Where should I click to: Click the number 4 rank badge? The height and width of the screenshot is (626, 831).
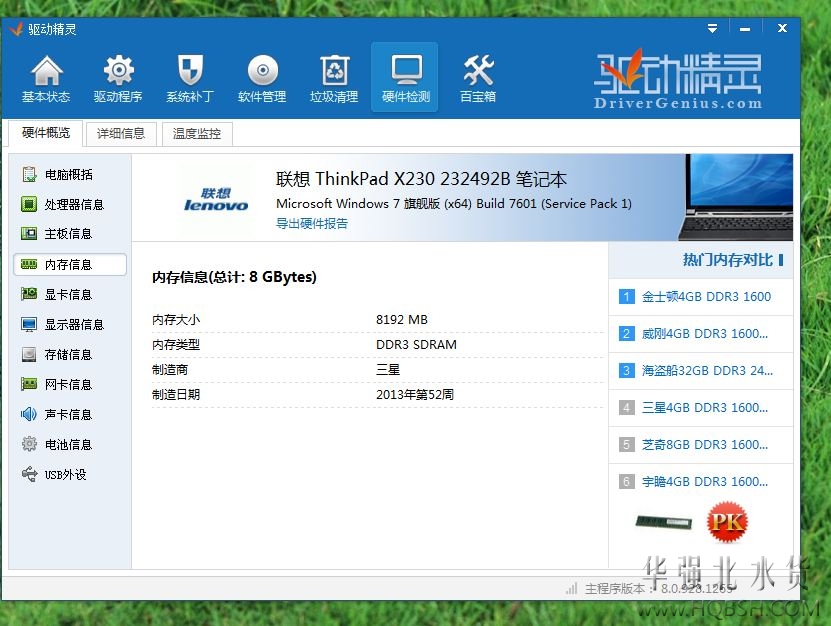coord(626,408)
